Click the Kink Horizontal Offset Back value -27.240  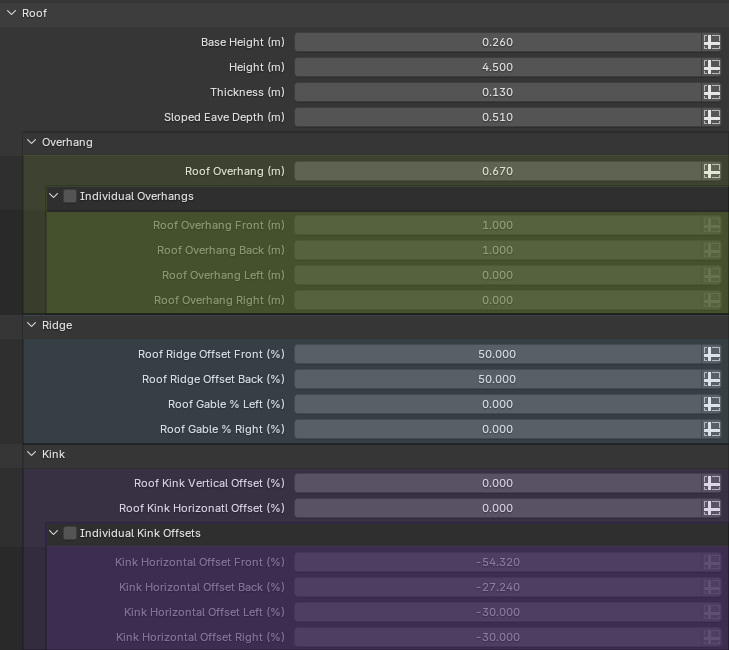(497, 587)
